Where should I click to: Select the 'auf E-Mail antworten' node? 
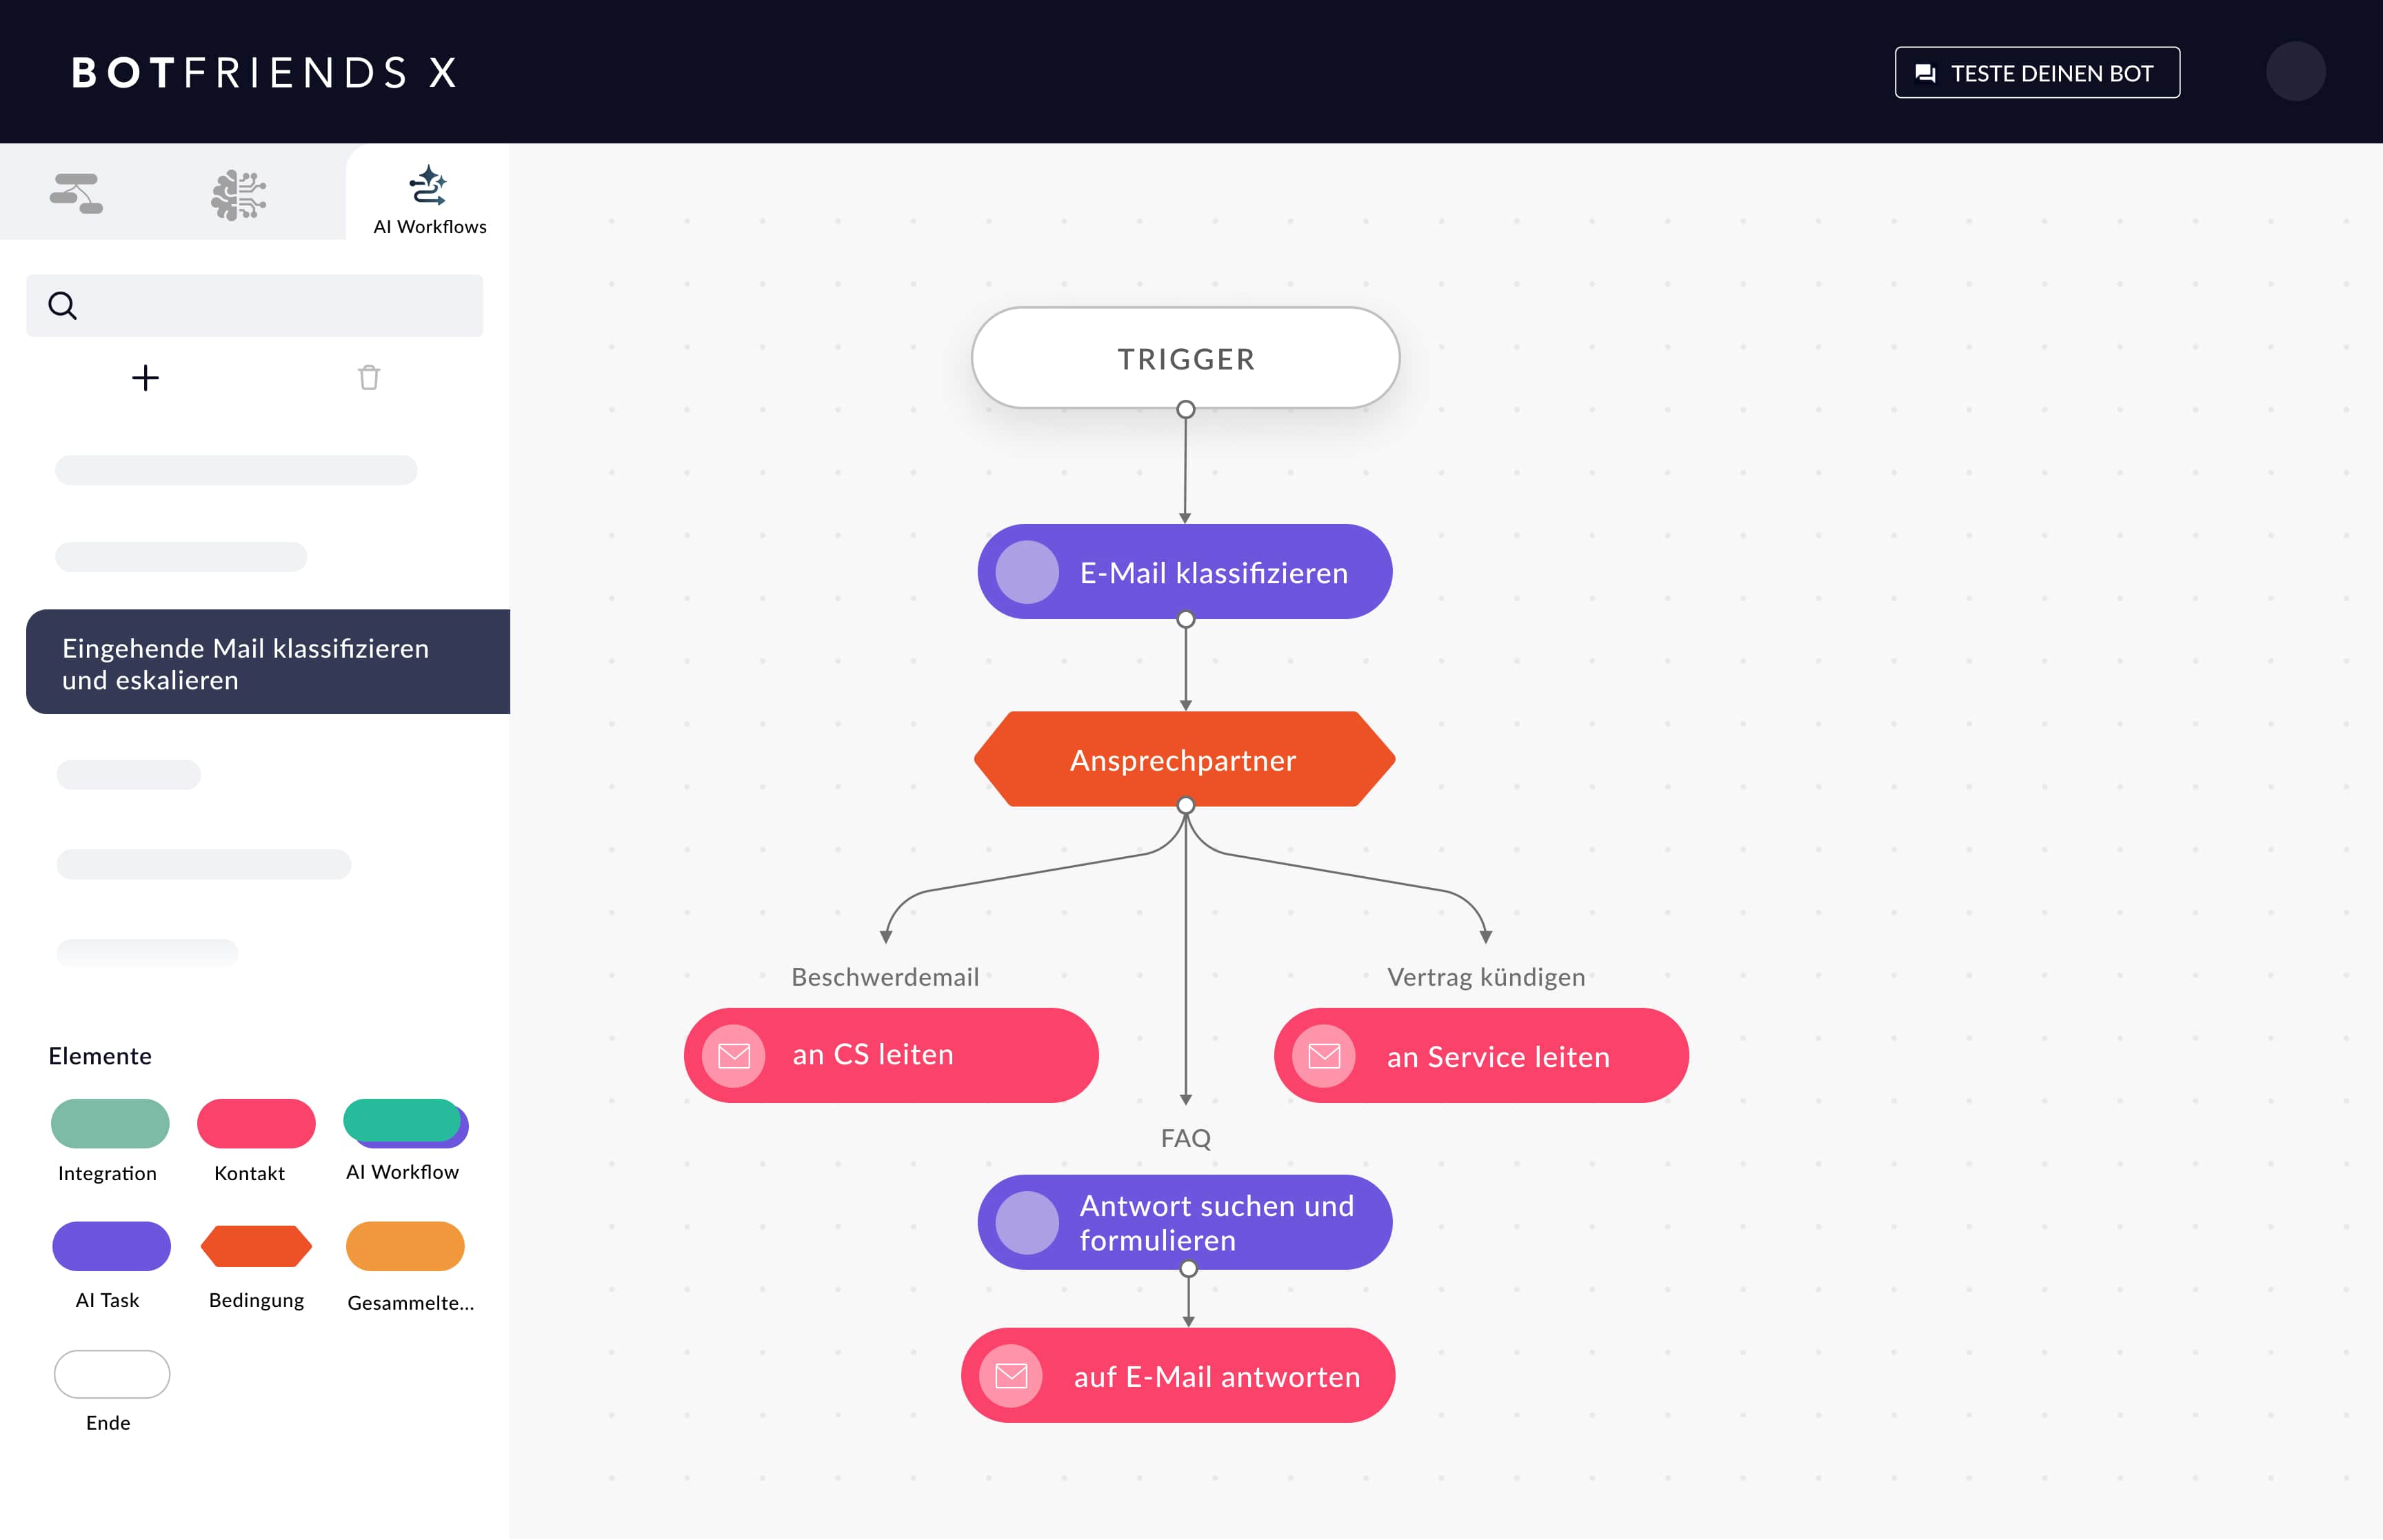coord(1178,1376)
